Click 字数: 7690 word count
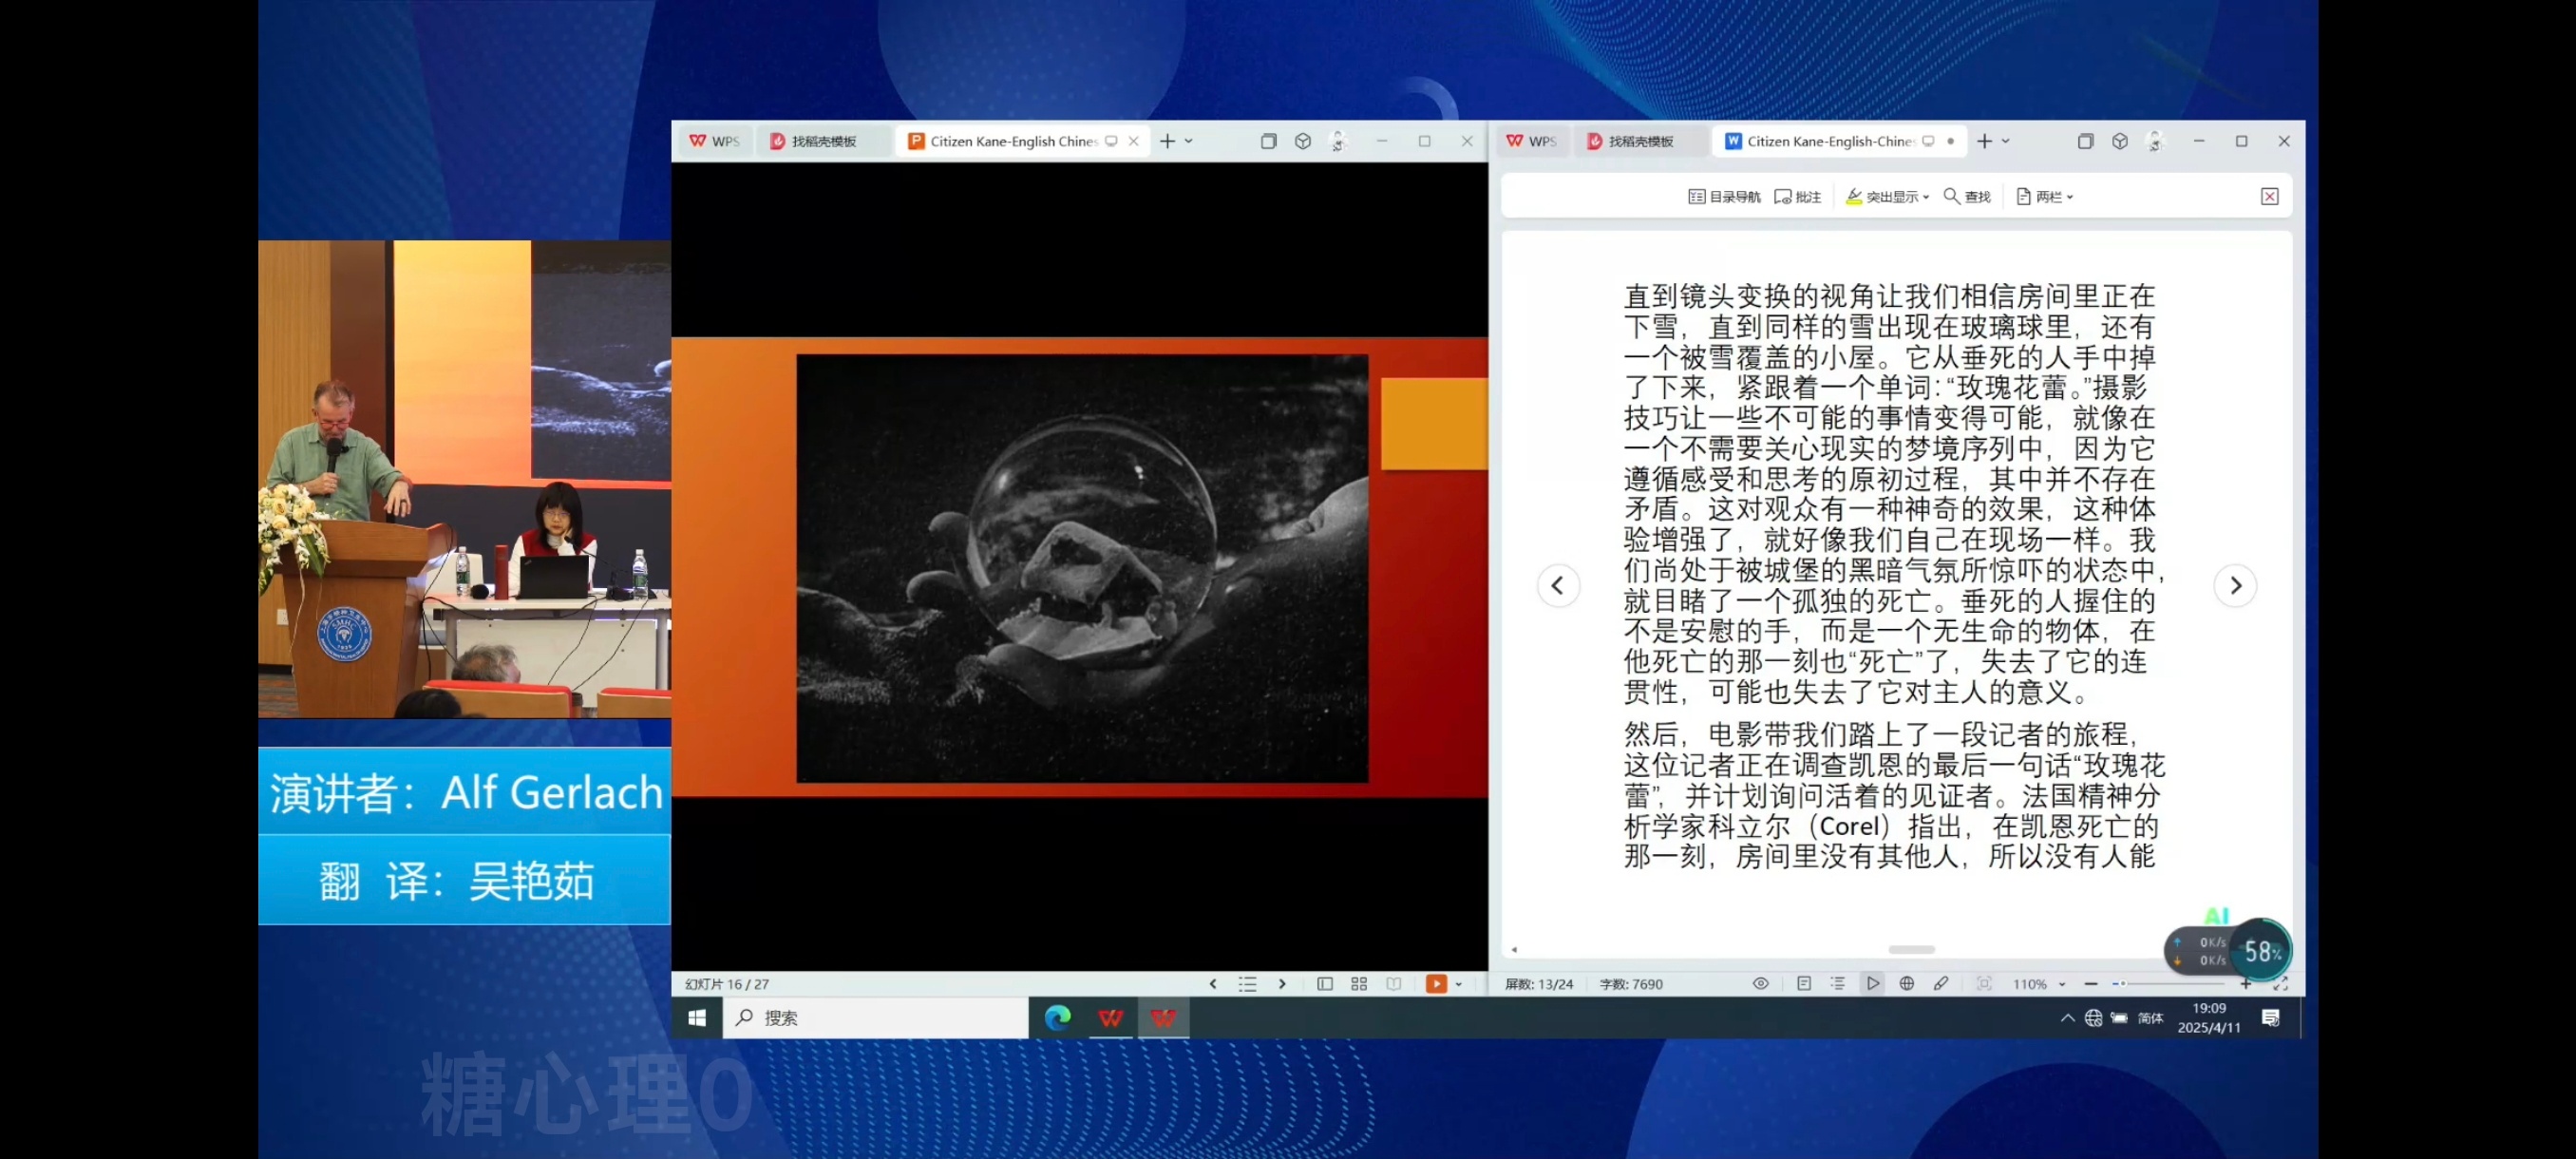The width and height of the screenshot is (2576, 1159). pos(1631,984)
